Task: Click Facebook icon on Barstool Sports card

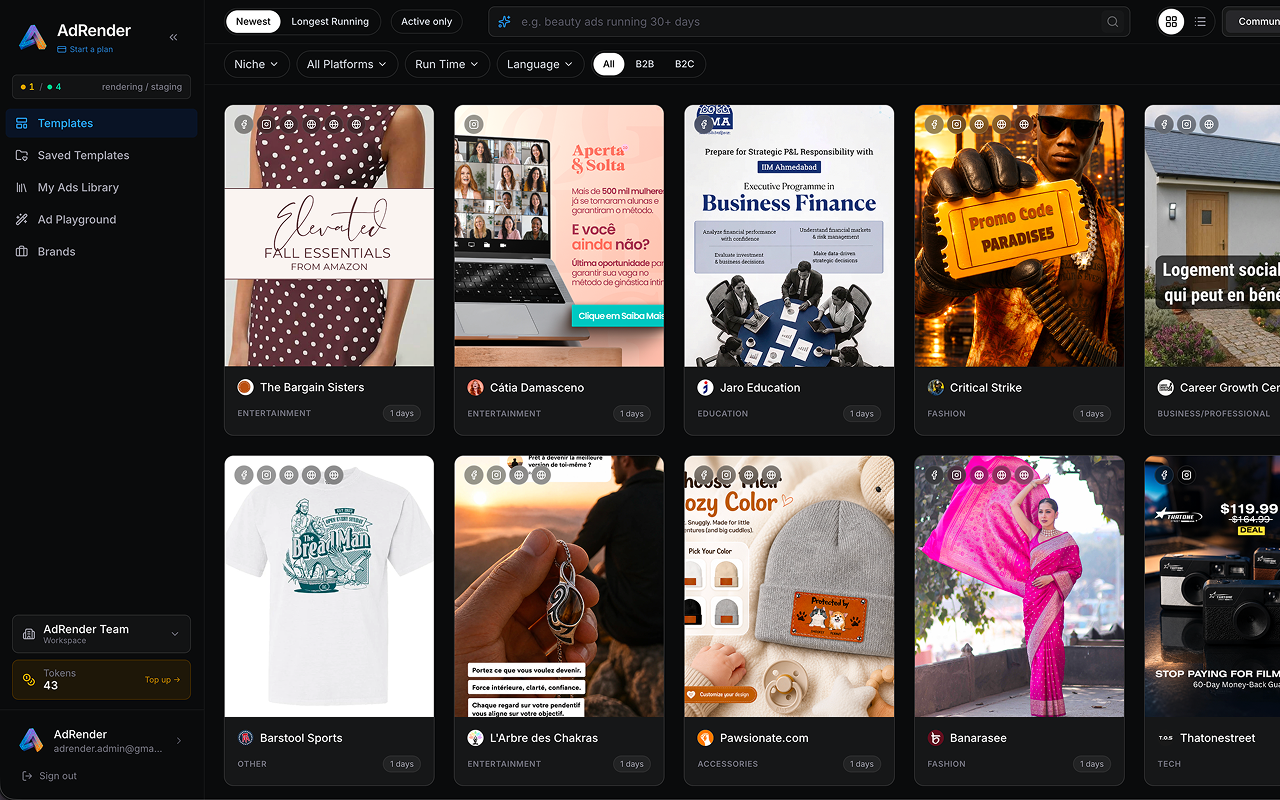Action: 244,475
